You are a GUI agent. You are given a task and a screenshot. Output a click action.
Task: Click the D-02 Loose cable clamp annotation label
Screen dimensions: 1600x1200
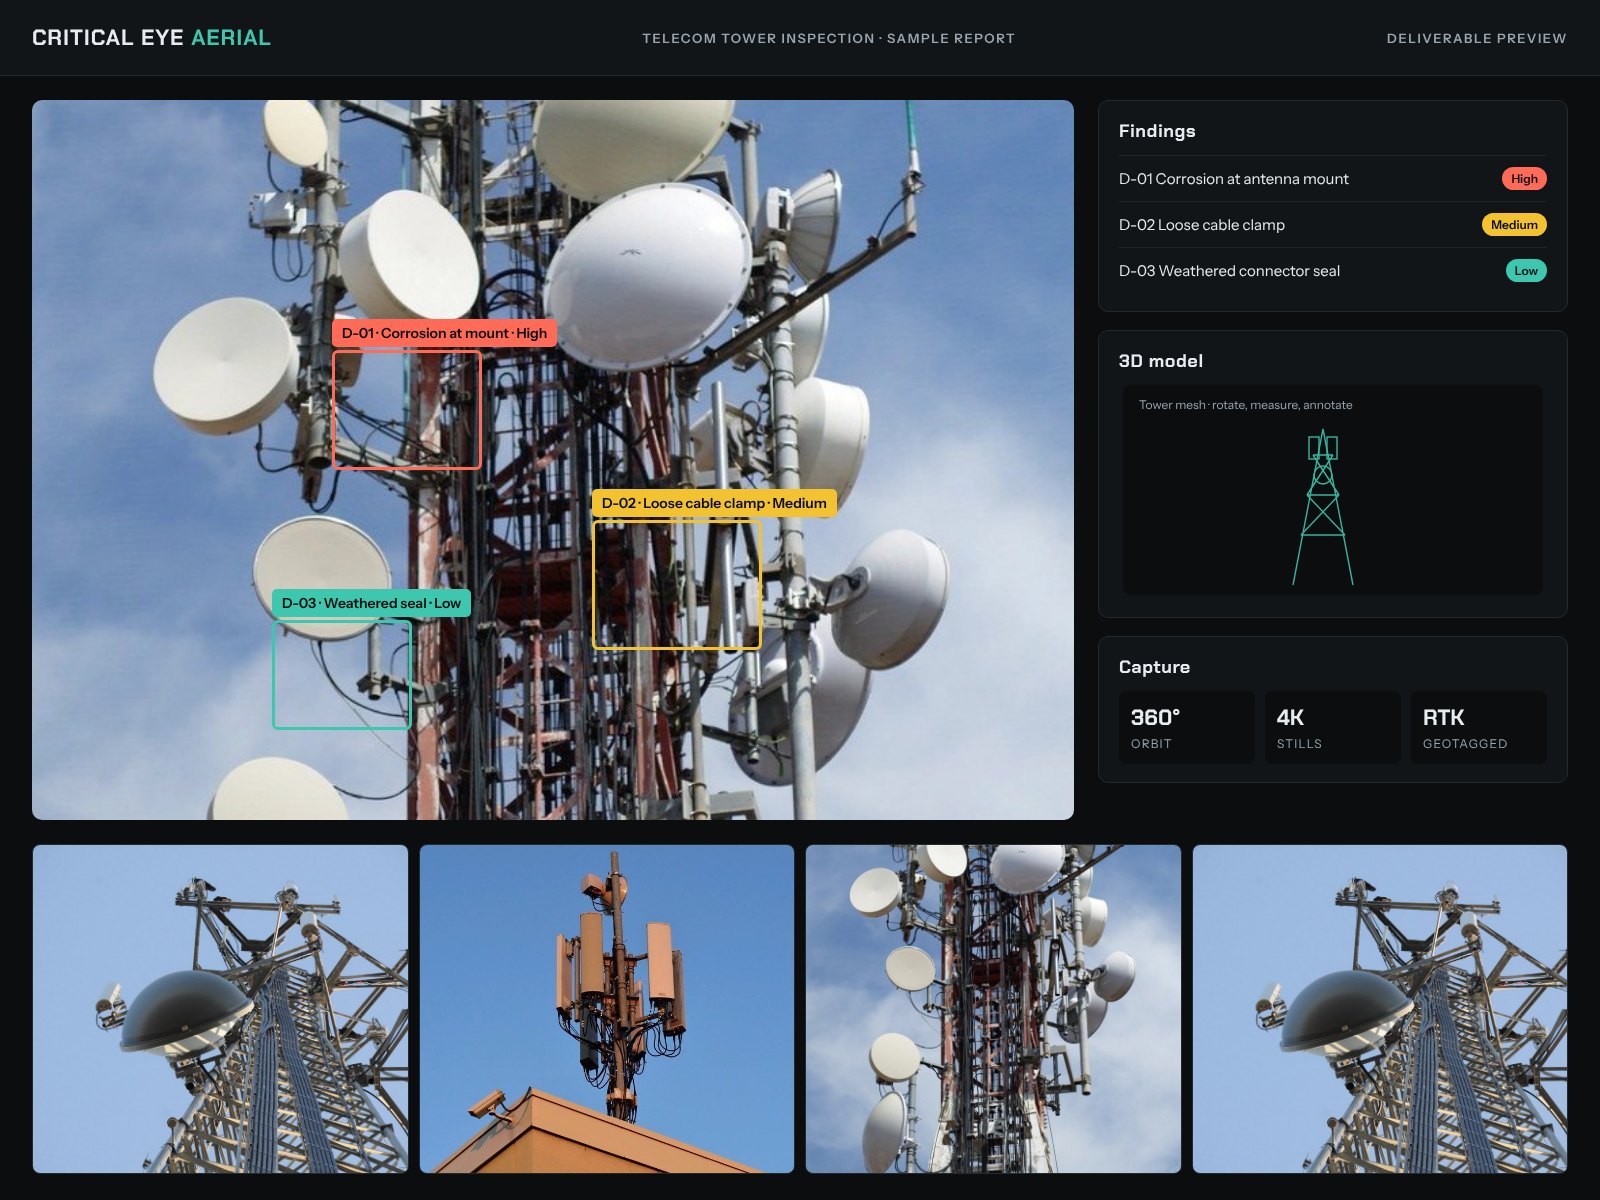point(714,503)
